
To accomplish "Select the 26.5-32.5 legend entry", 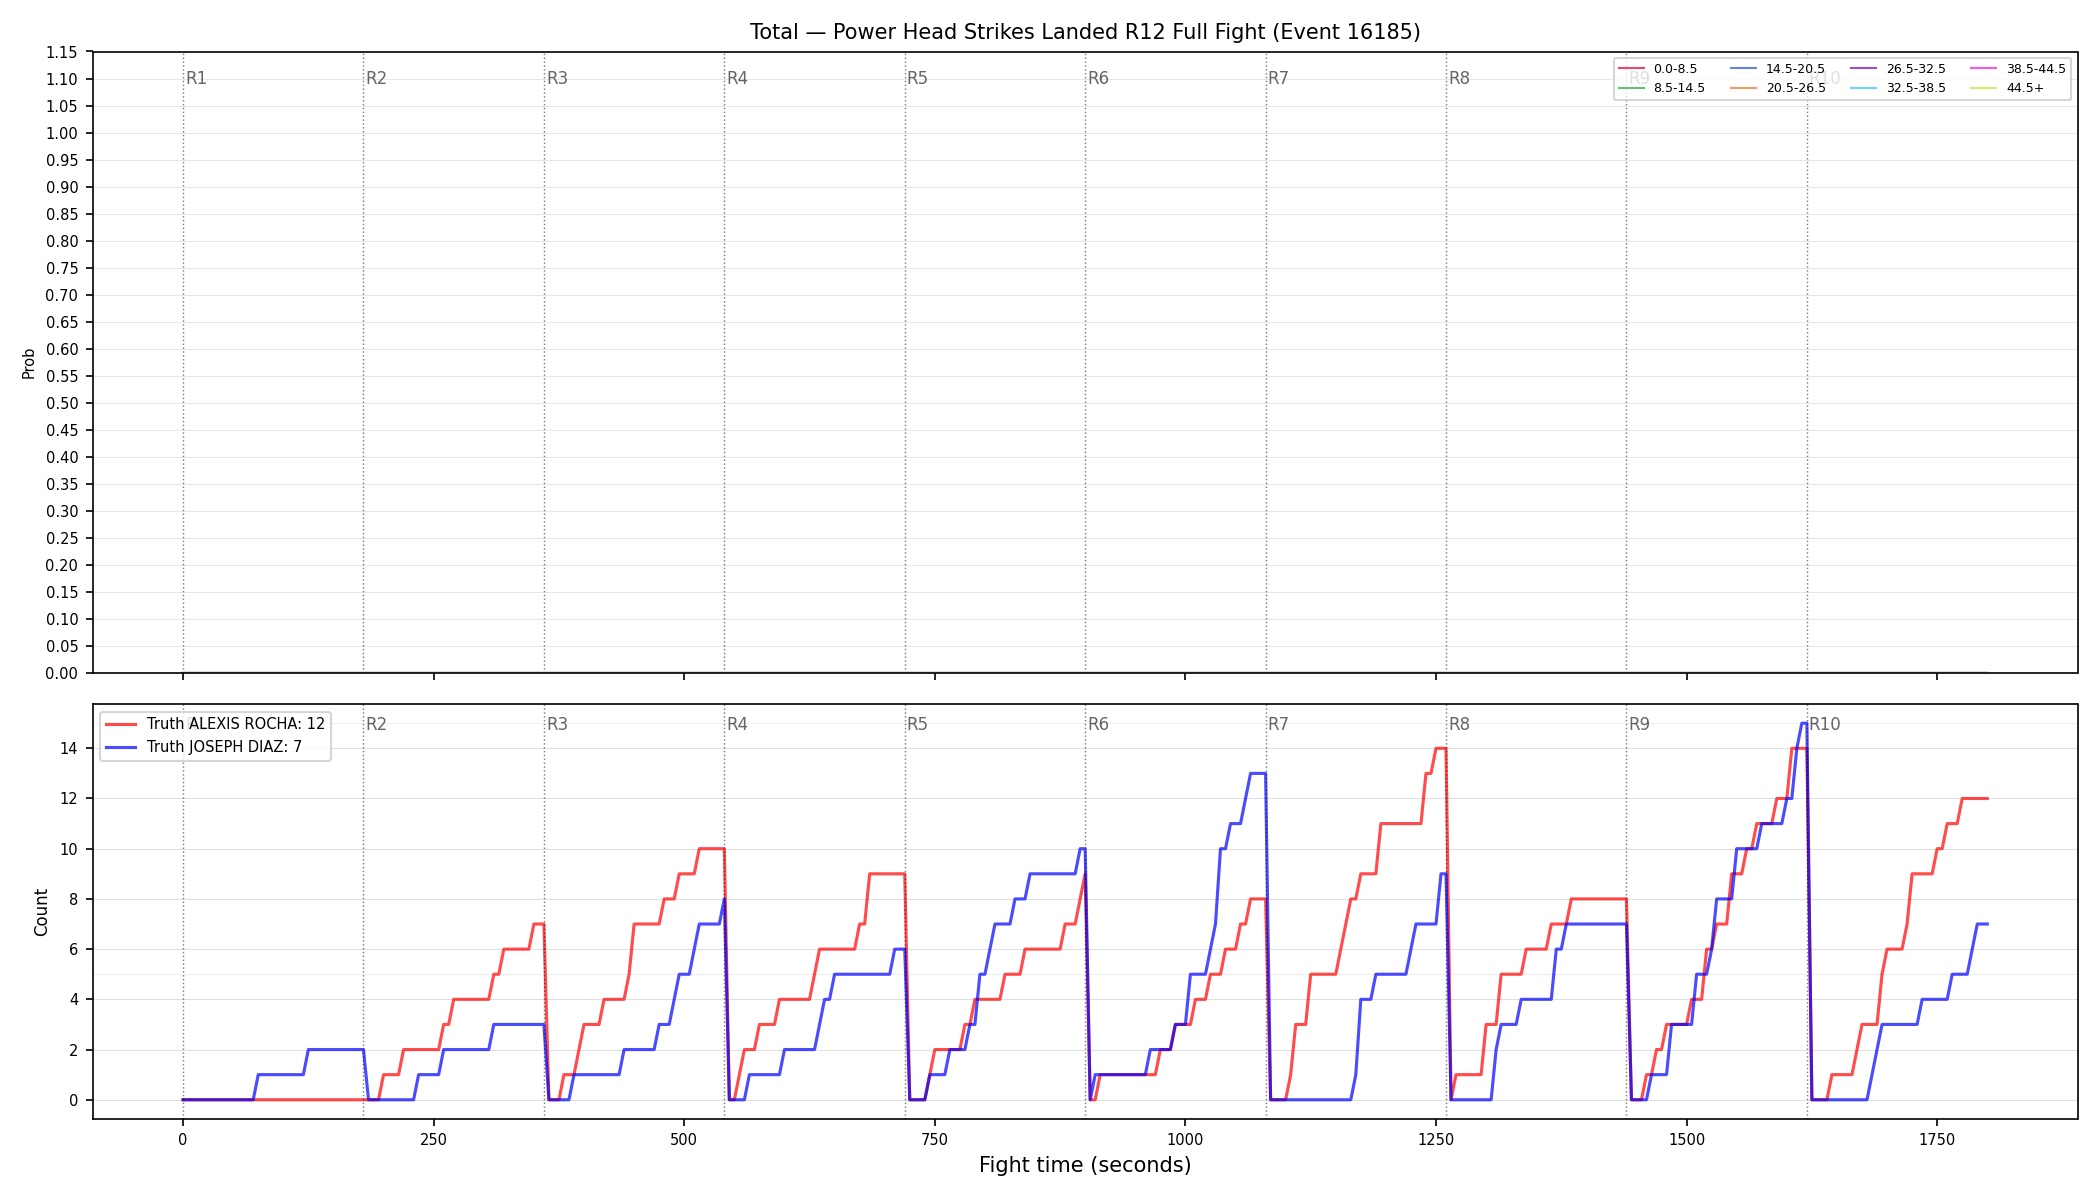I will click(1898, 69).
